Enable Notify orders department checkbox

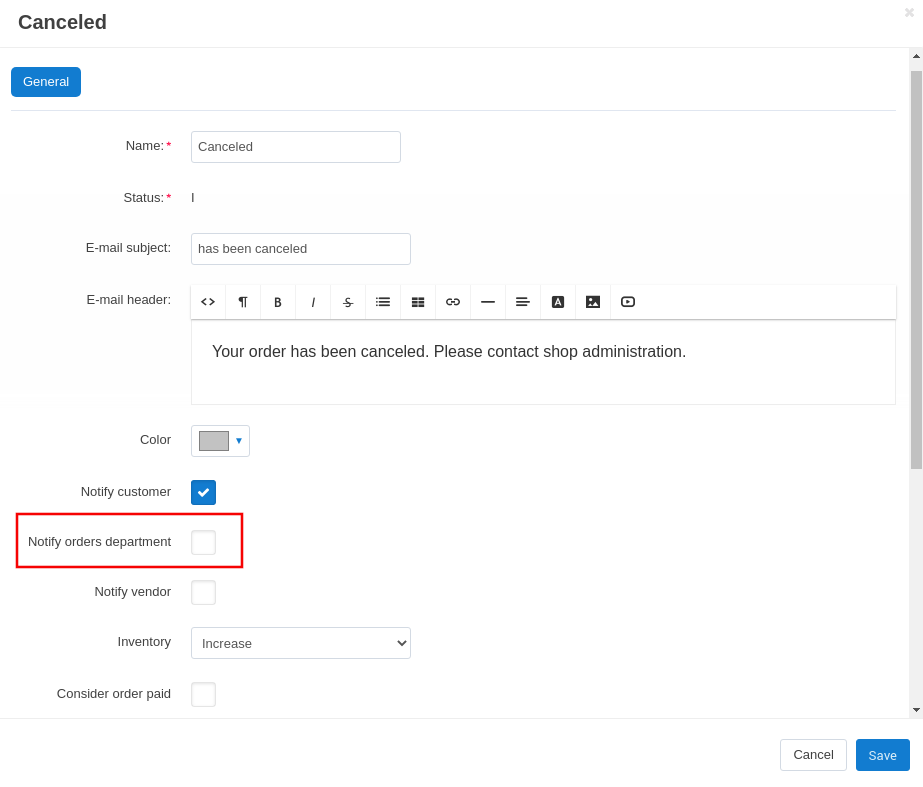click(203, 542)
